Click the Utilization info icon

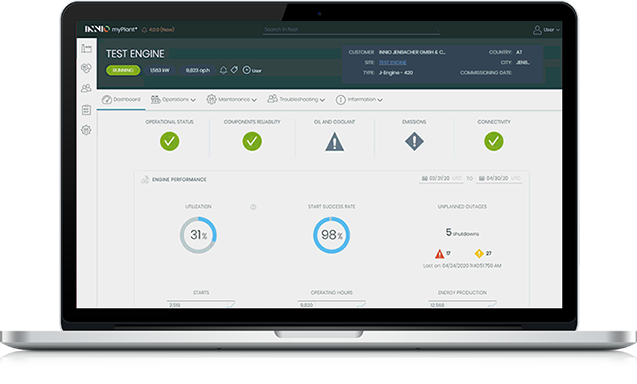(253, 207)
